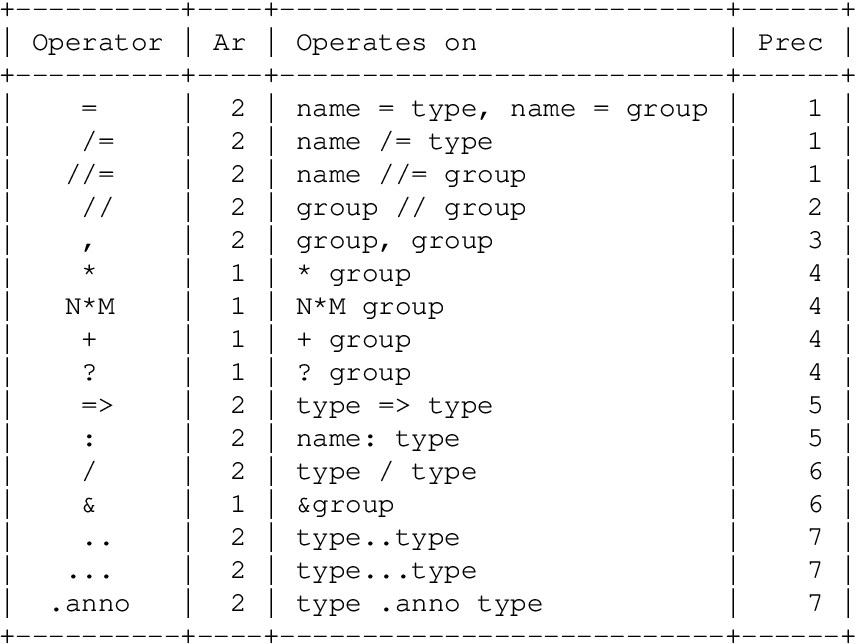Screen dimensions: 856x644
Task: Click the 'name /= type' text
Action: pyautogui.click(x=394, y=141)
